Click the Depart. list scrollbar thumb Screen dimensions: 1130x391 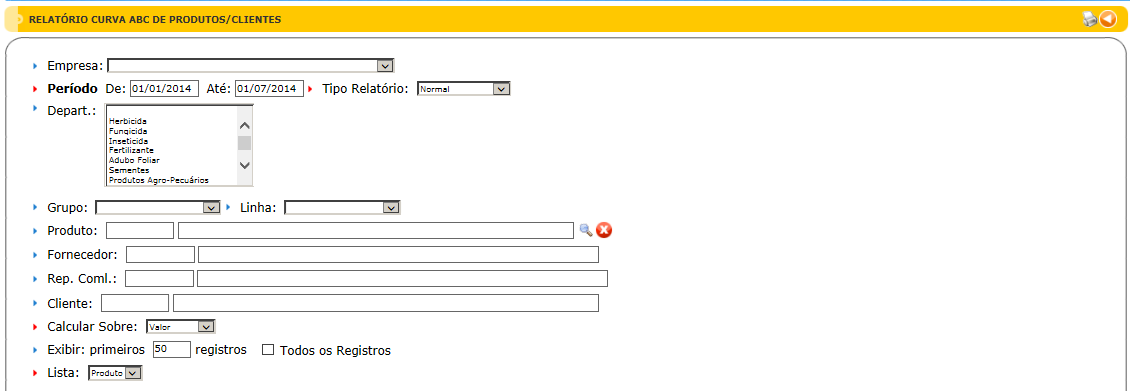point(245,143)
